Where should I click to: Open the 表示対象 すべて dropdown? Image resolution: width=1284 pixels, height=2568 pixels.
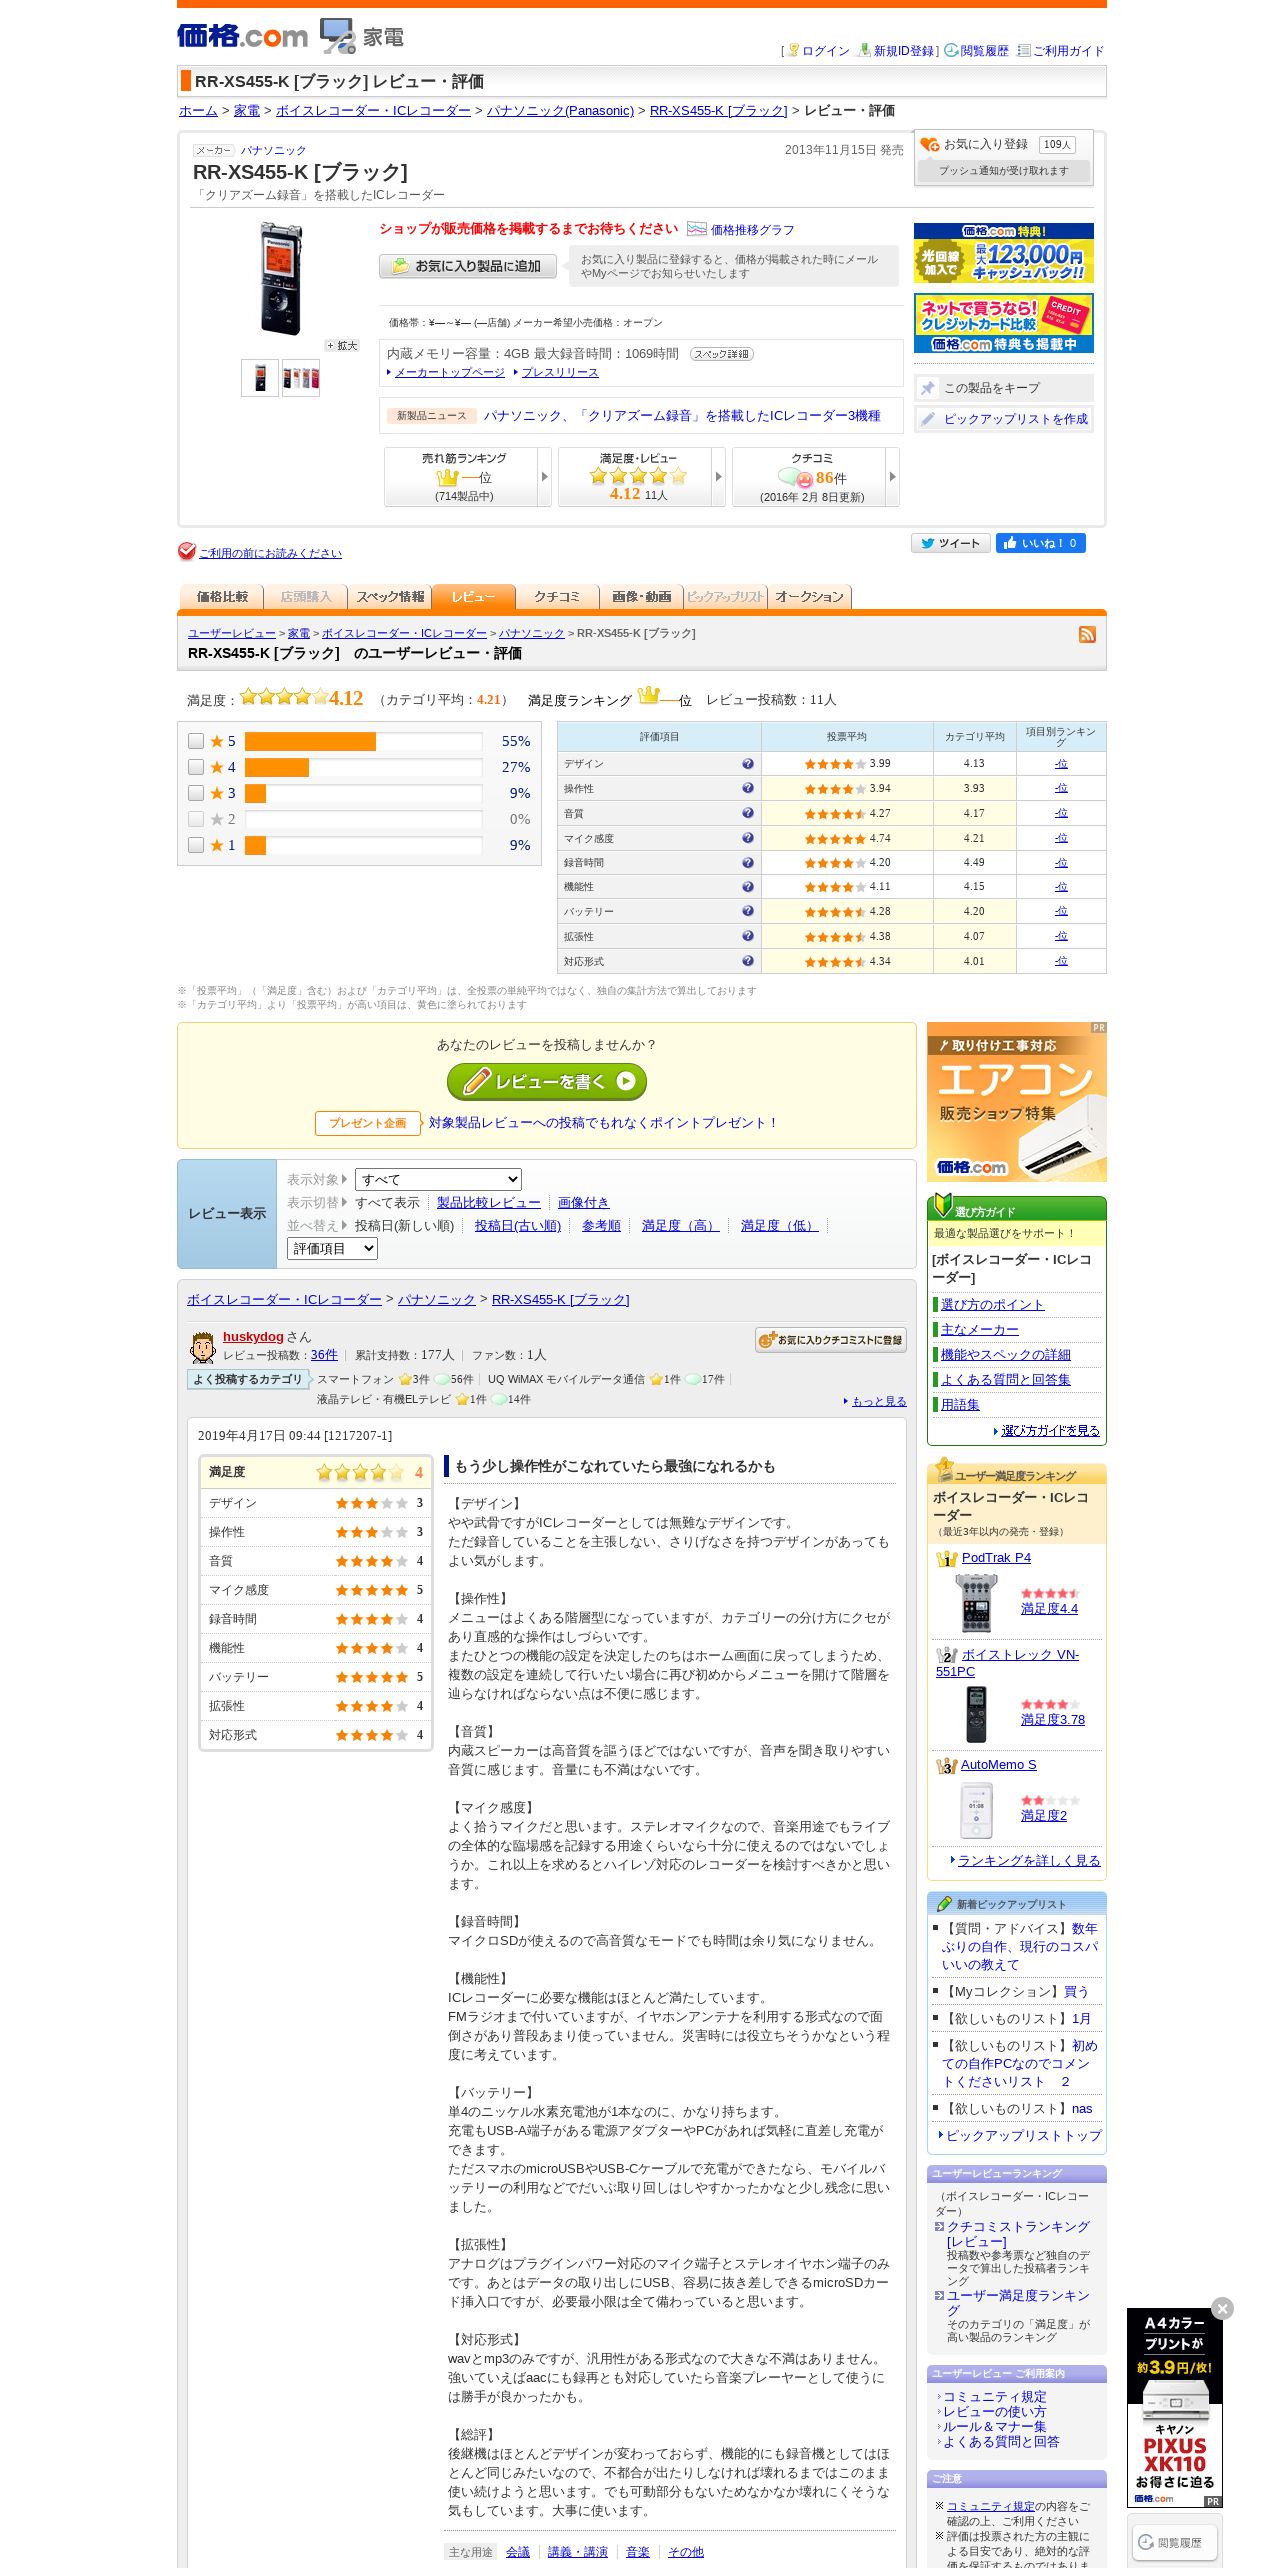[438, 1180]
